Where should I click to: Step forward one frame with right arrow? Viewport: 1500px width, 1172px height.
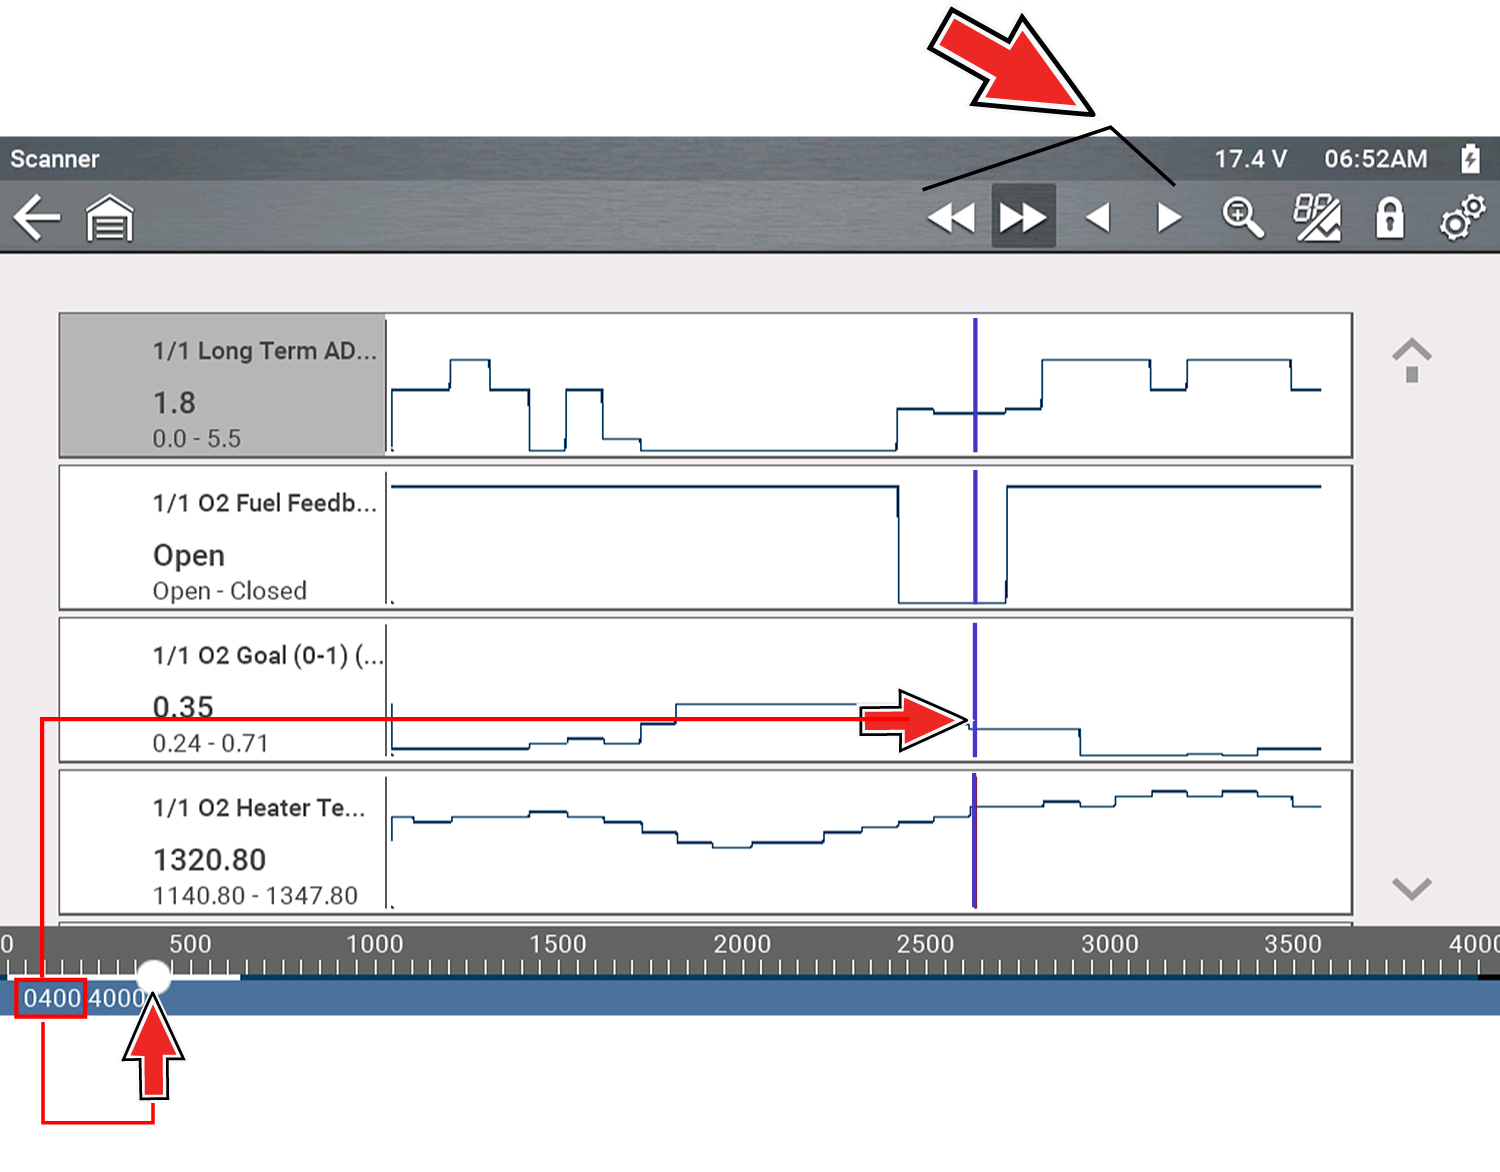1168,217
